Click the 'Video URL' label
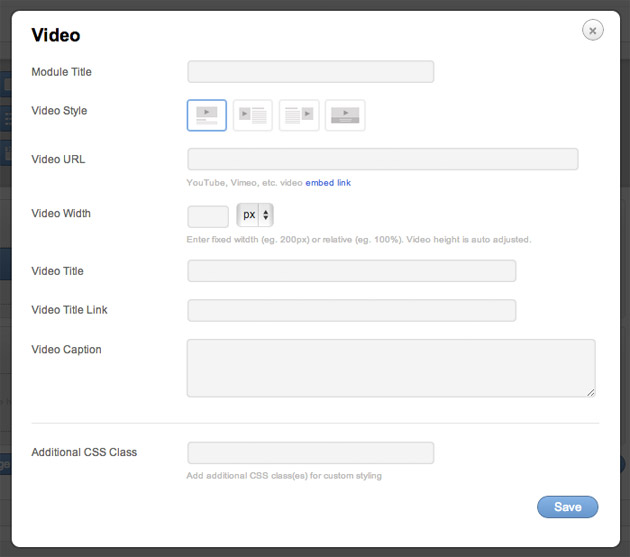The width and height of the screenshot is (630, 557). [x=58, y=160]
